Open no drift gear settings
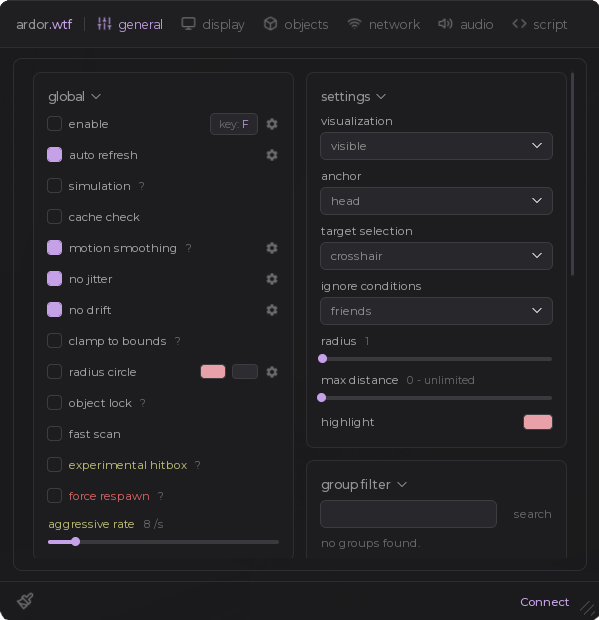 pos(272,310)
